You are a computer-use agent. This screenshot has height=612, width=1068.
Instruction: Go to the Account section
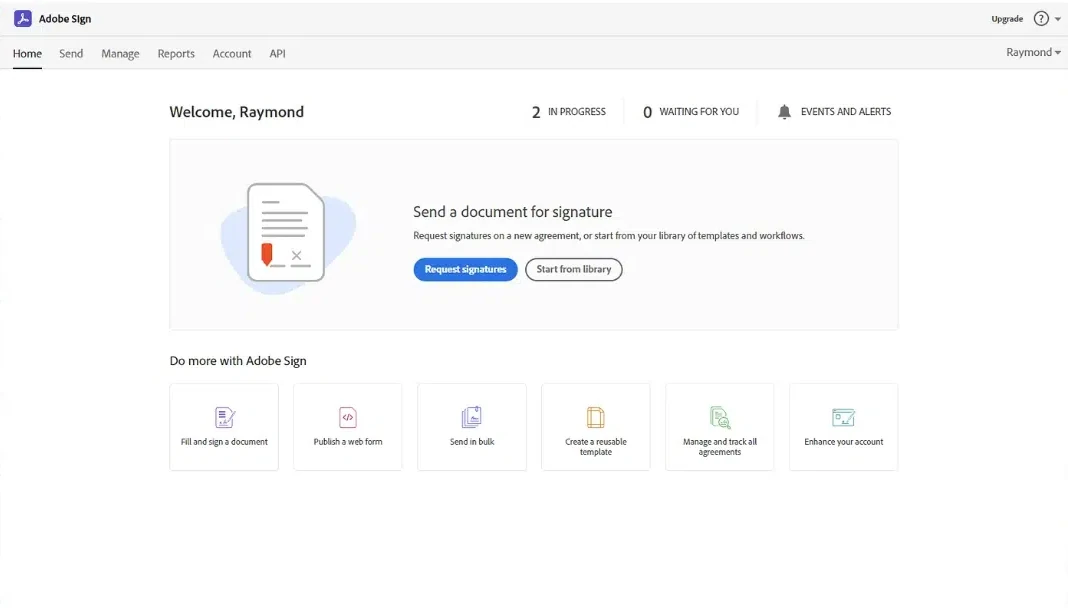[231, 53]
